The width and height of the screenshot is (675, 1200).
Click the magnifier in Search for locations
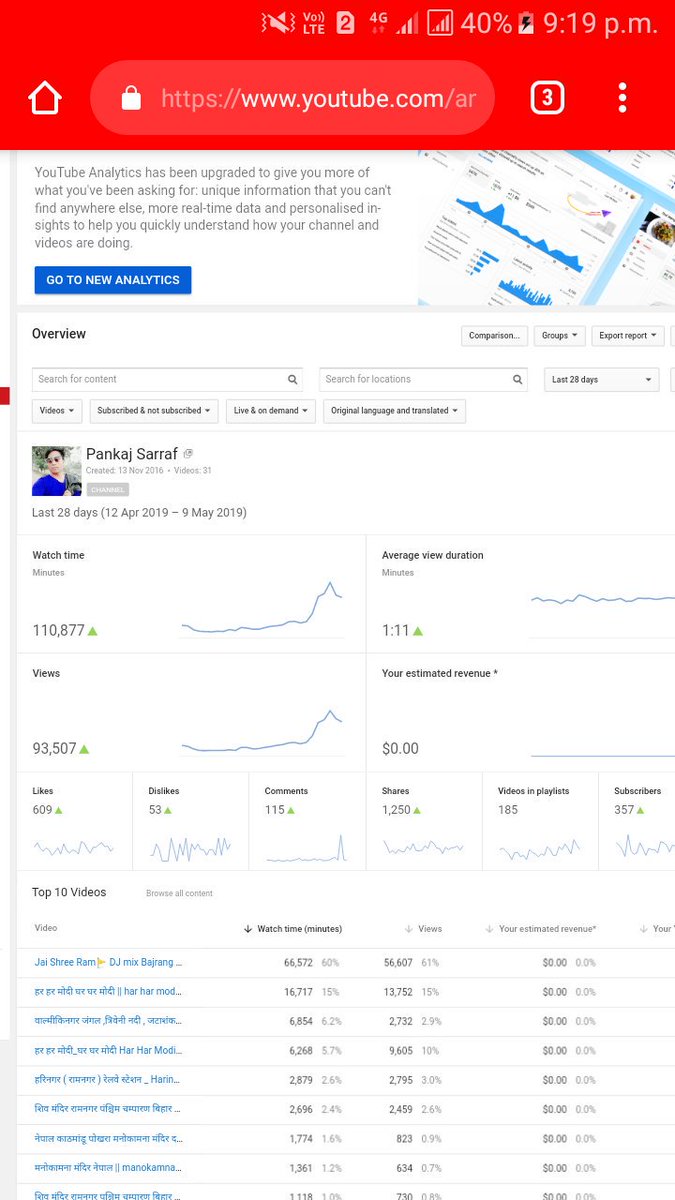[518, 380]
